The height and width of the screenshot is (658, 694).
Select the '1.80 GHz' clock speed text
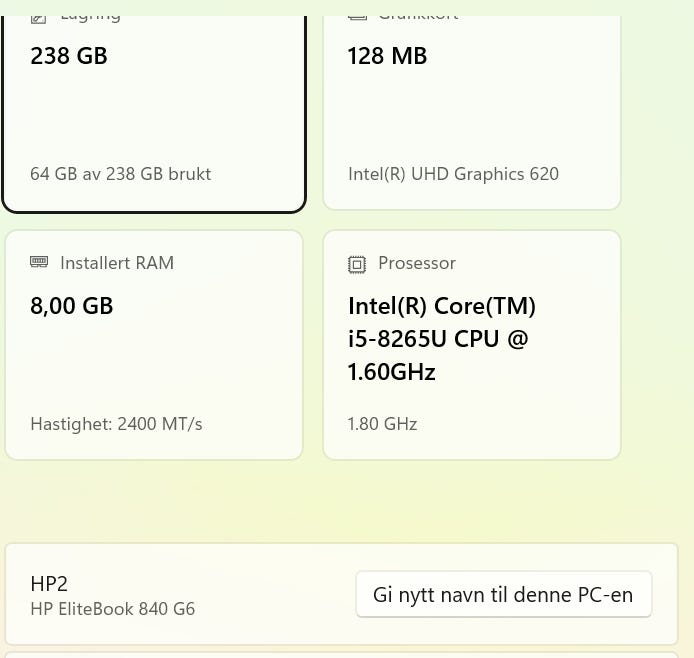coord(382,424)
